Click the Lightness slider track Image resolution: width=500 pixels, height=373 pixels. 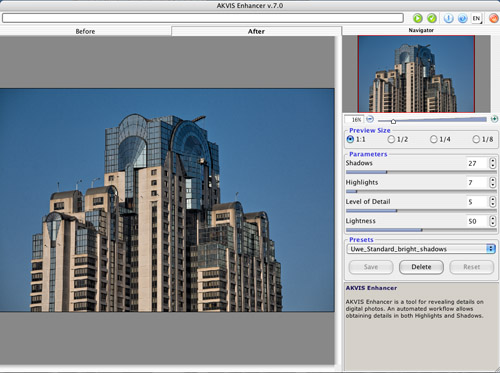(x=421, y=230)
